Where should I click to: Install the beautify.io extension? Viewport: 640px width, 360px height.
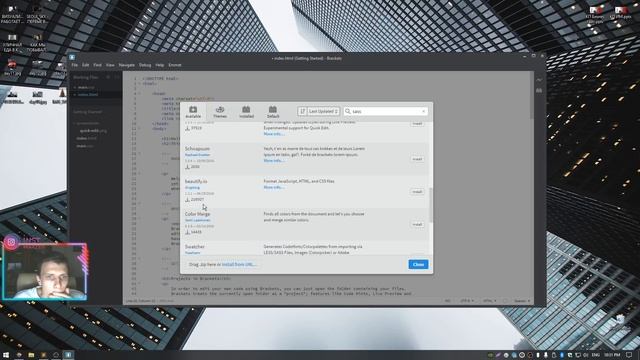(417, 191)
